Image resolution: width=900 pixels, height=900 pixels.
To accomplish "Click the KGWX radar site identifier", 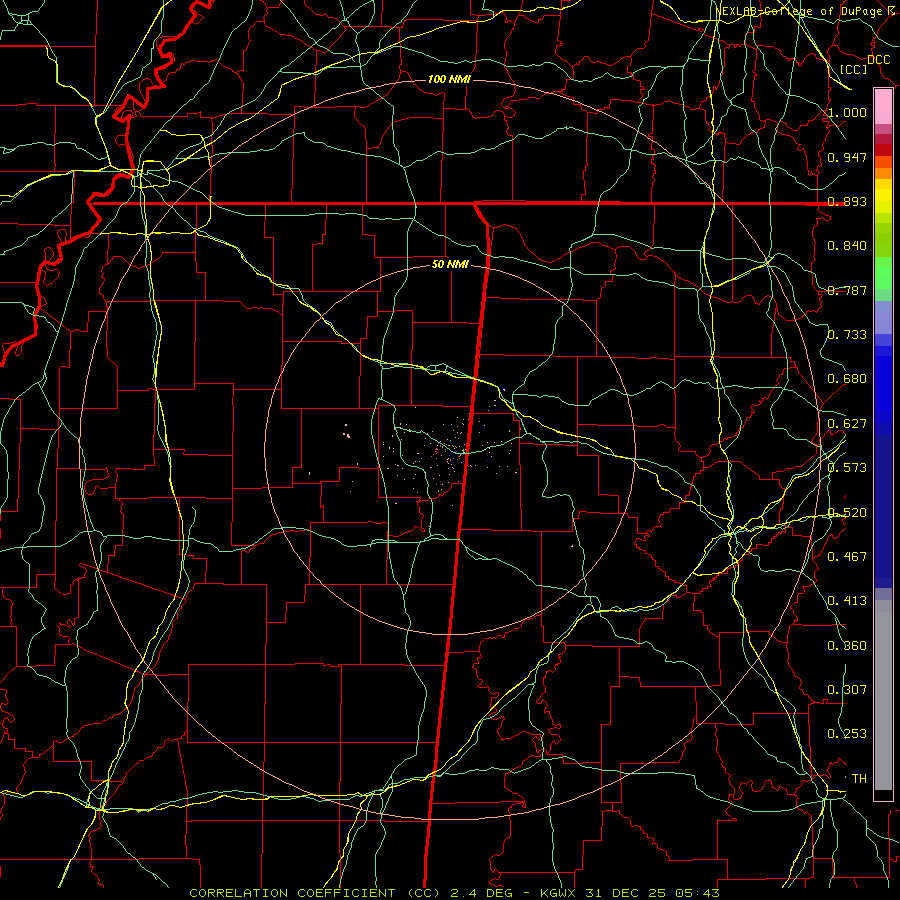I will pyautogui.click(x=559, y=893).
